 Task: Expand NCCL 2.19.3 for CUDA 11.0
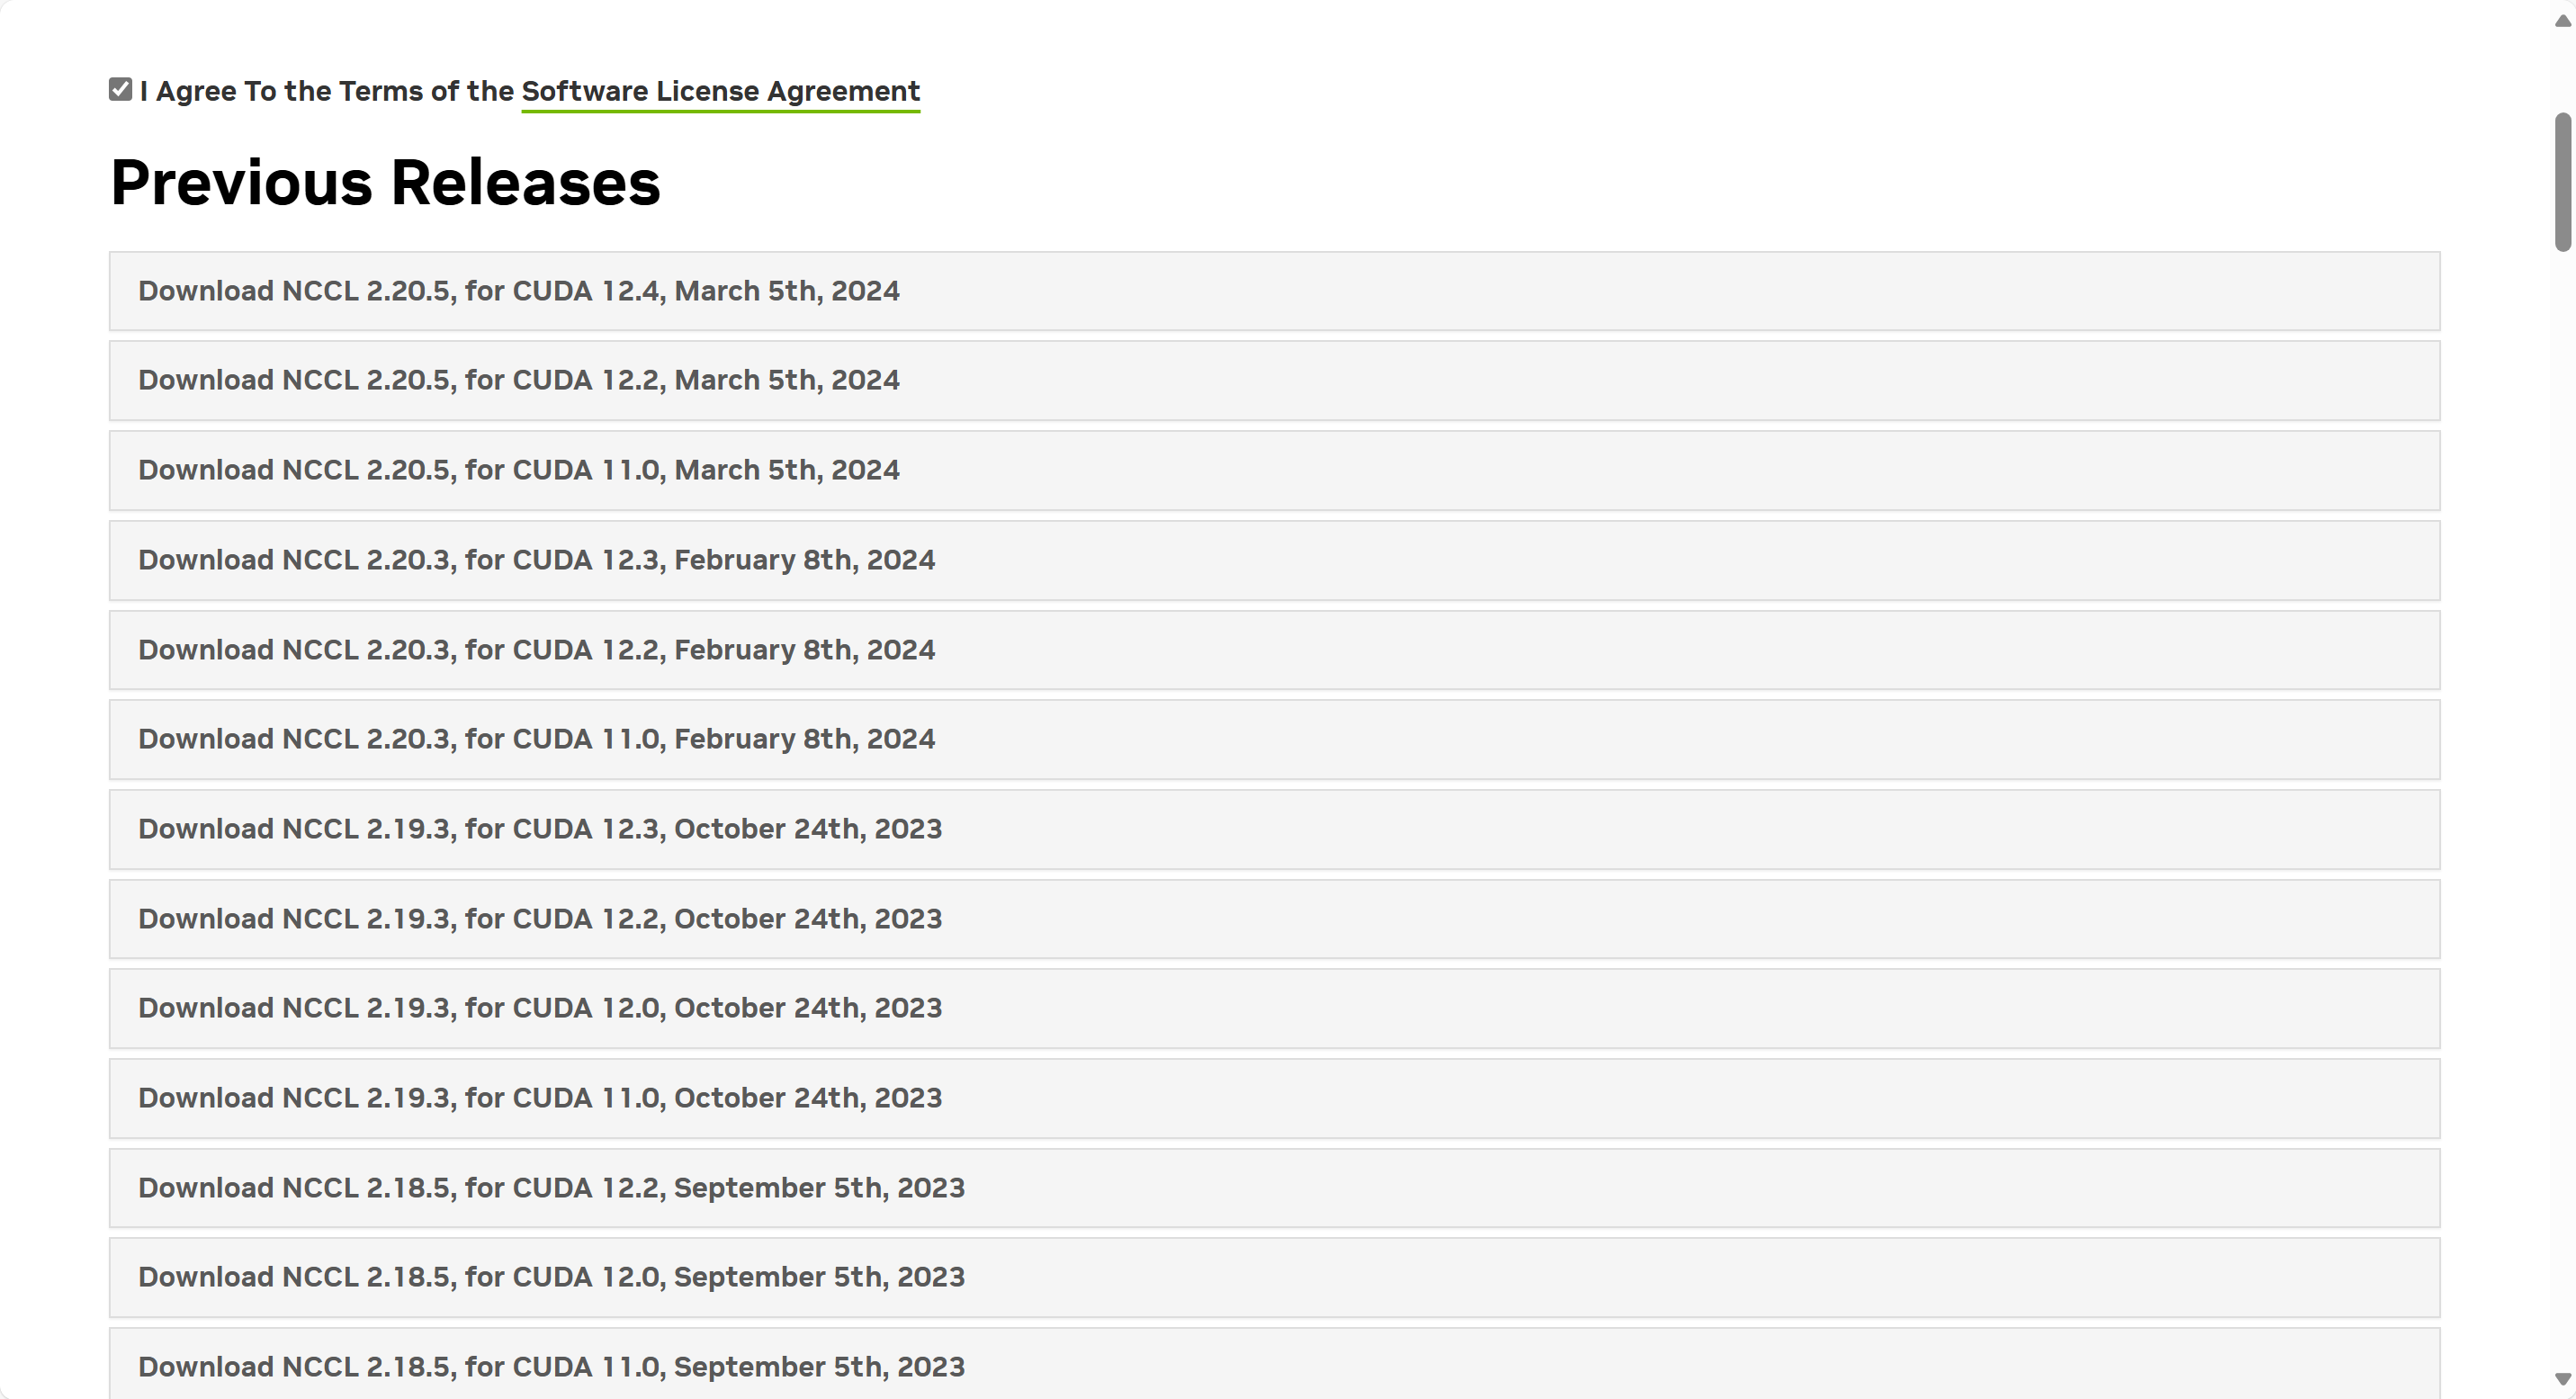tap(540, 1098)
